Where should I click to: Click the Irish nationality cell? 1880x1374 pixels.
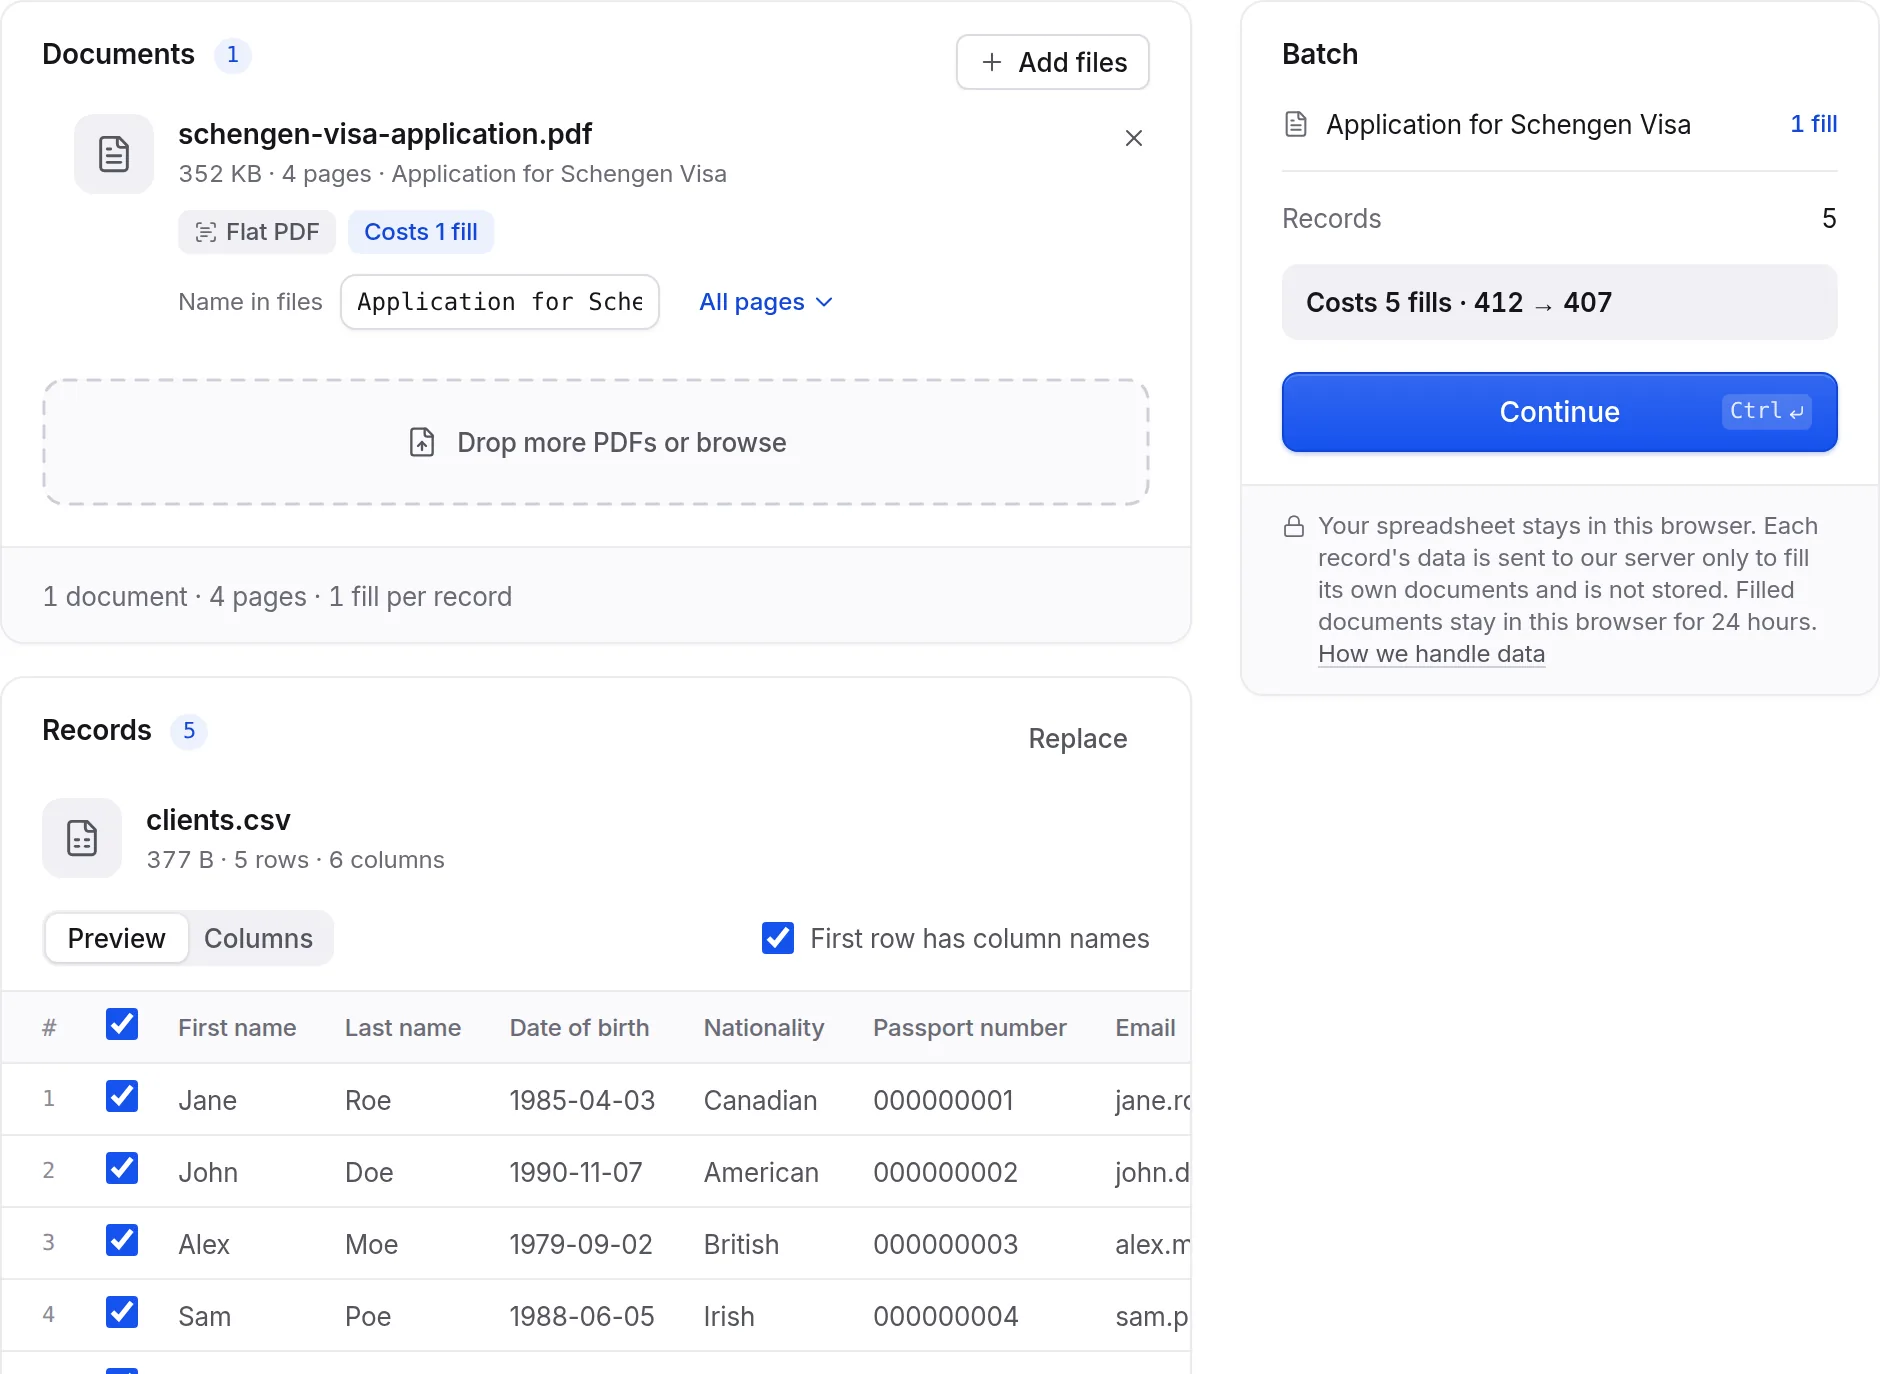[x=729, y=1316]
